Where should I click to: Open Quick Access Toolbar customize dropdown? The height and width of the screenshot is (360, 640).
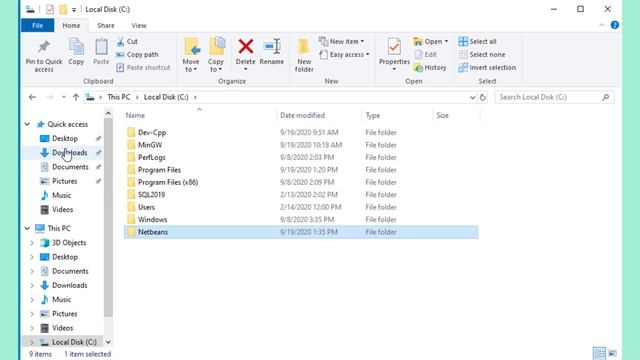point(74,9)
